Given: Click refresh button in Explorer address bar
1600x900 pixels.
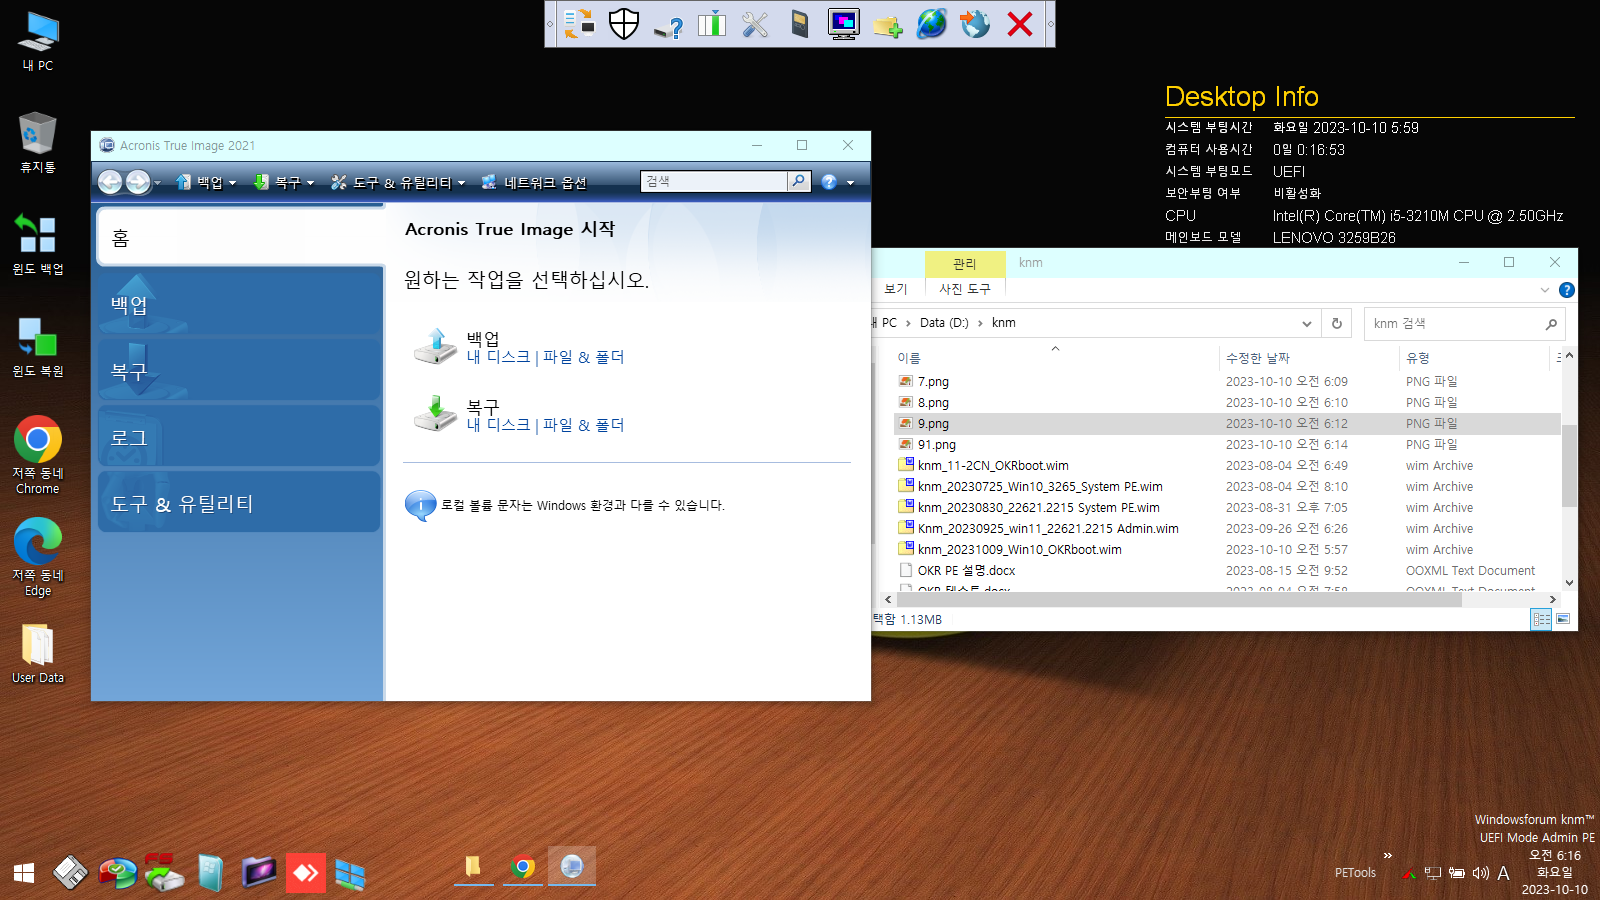Looking at the screenshot, I should click(x=1337, y=323).
